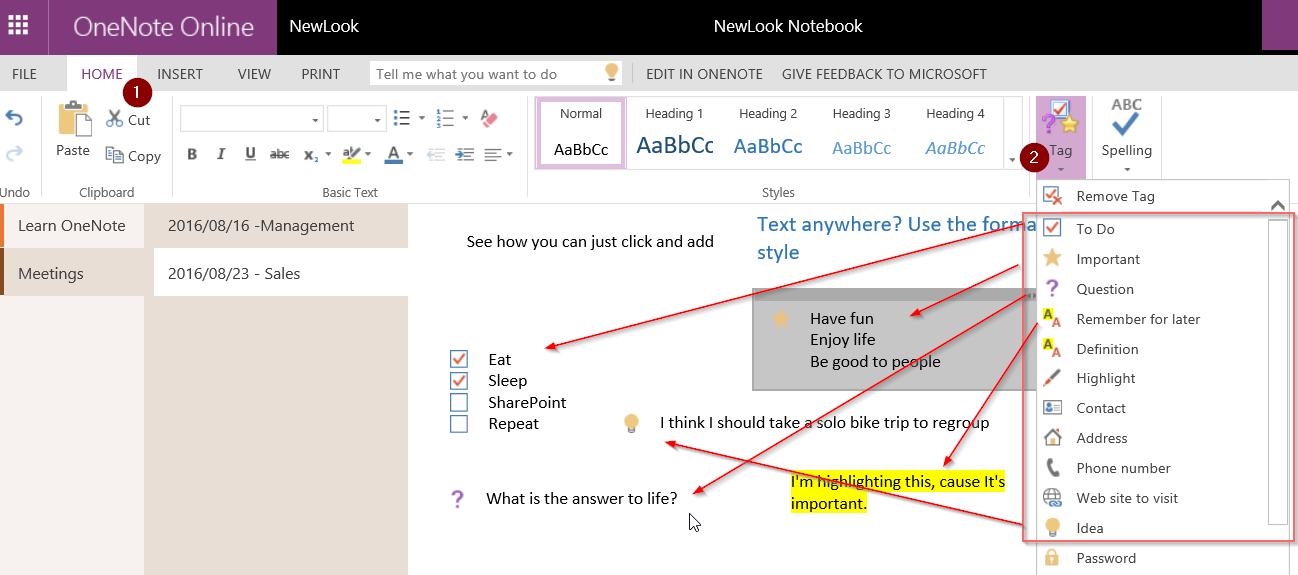Open the app launcher waffle icon

pos(18,26)
